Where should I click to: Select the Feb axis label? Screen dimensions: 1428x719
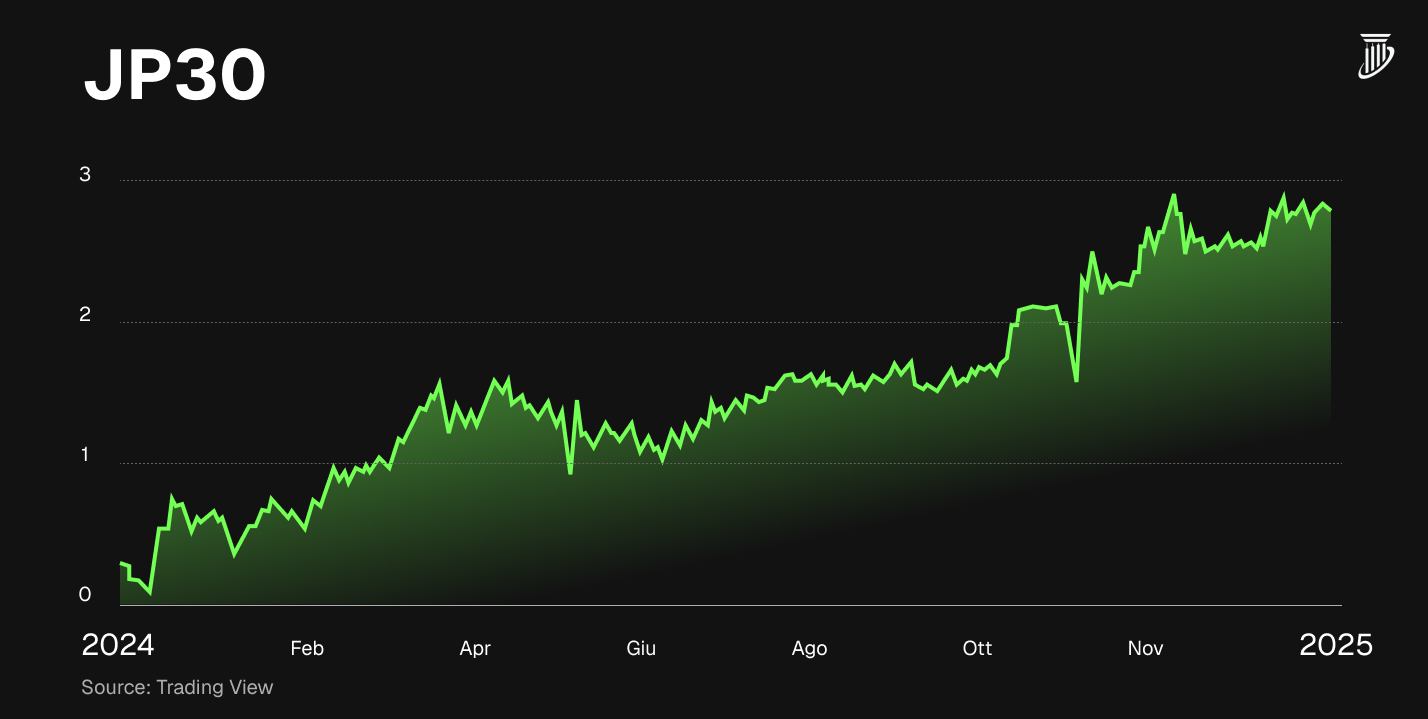[307, 648]
